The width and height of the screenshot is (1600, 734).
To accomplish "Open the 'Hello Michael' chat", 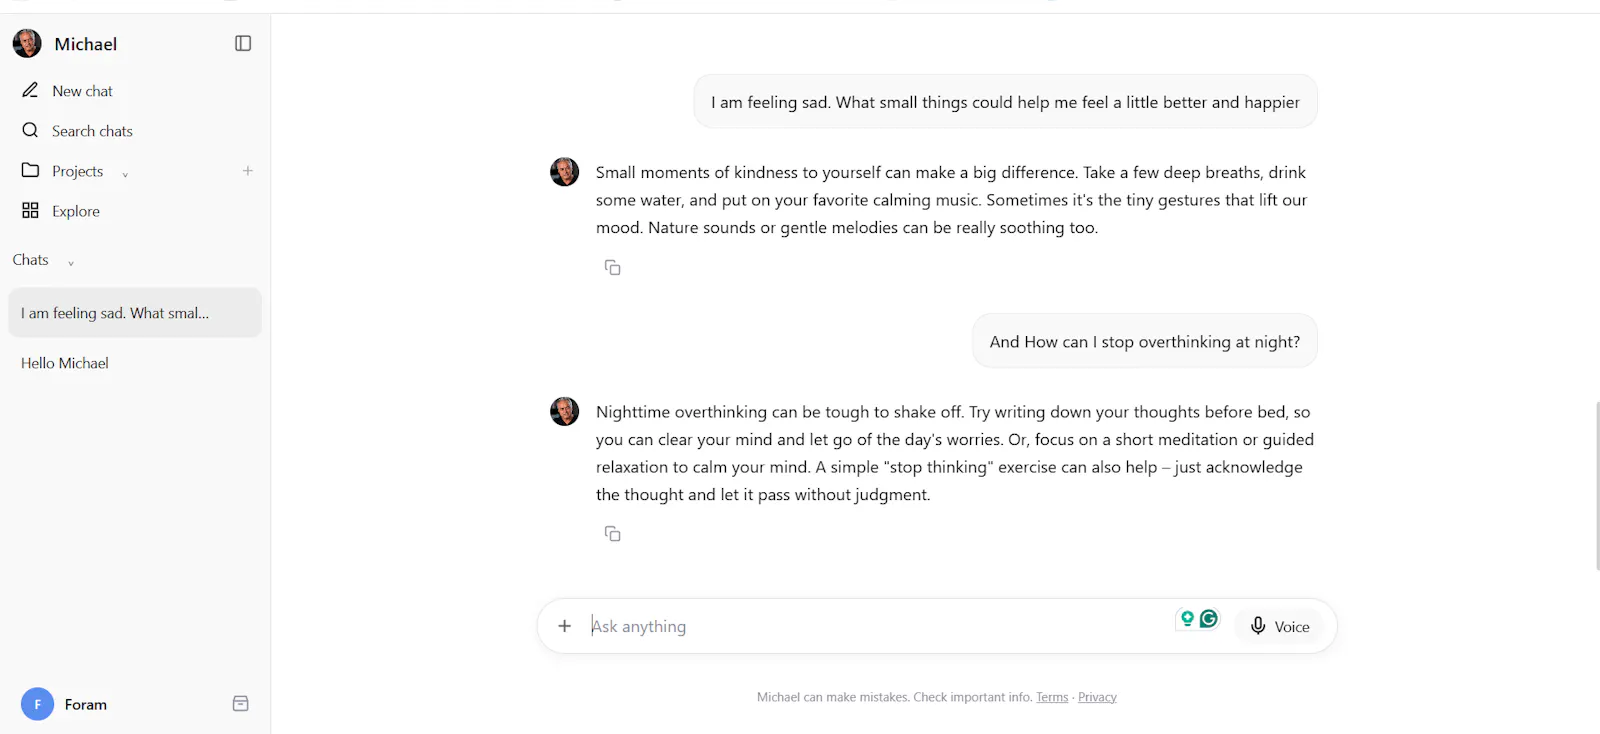I will [x=135, y=363].
